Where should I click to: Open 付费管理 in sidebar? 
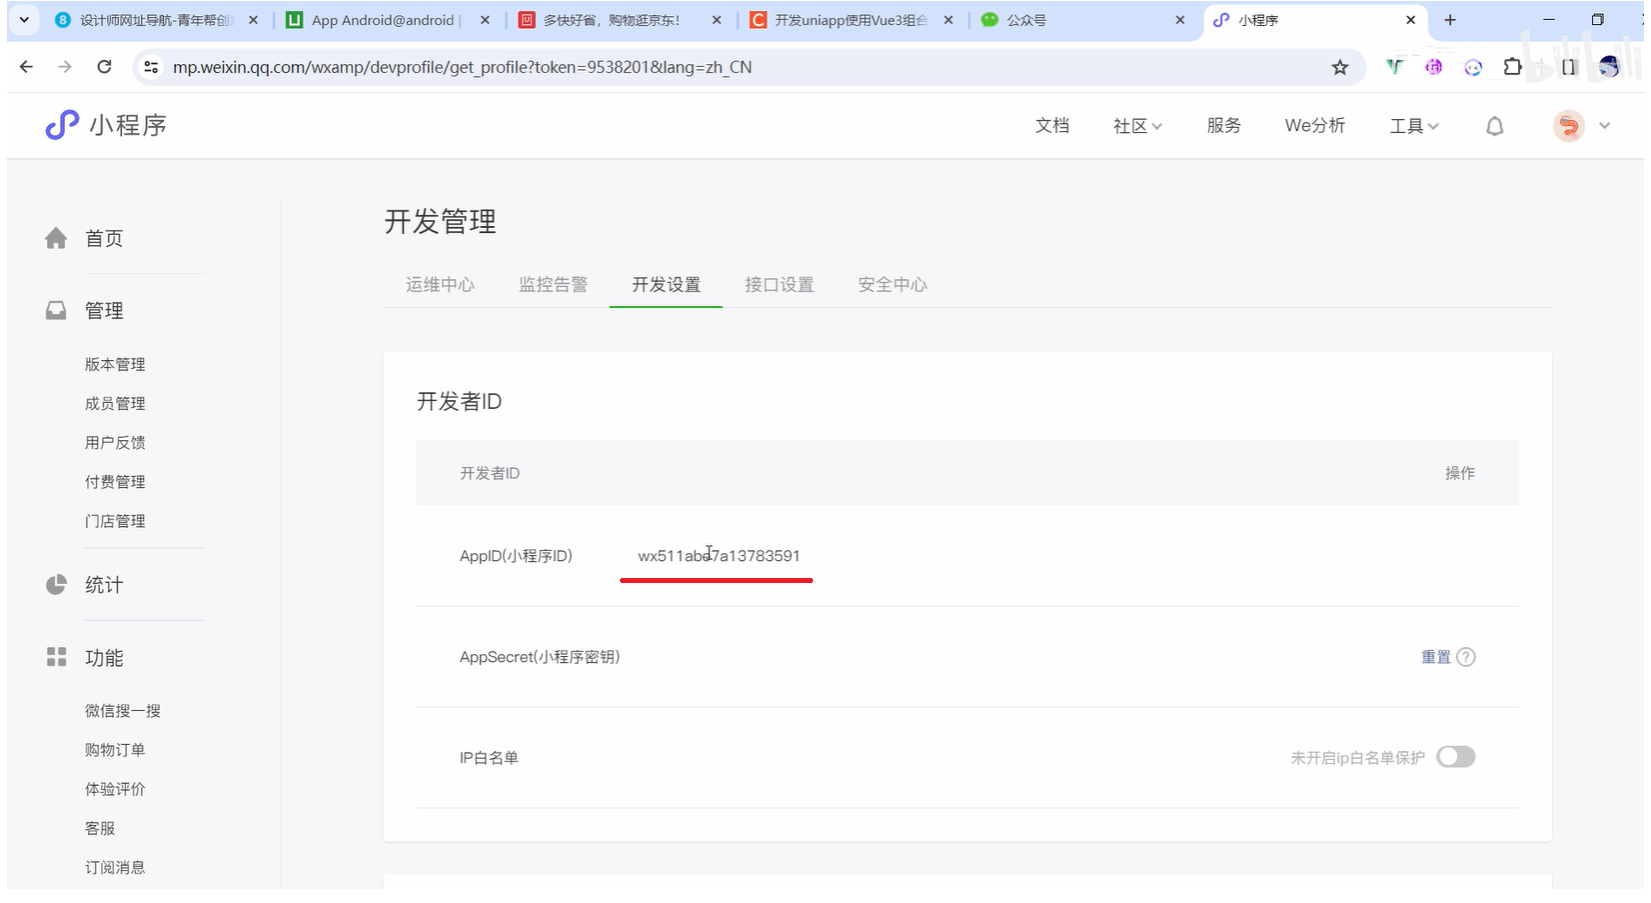[x=115, y=482]
